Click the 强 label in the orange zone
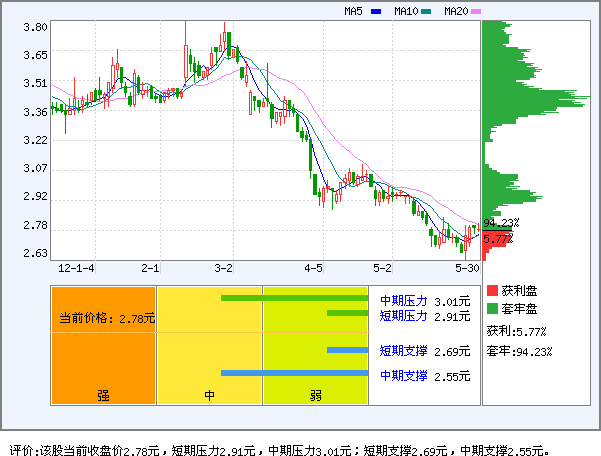 pyautogui.click(x=103, y=395)
